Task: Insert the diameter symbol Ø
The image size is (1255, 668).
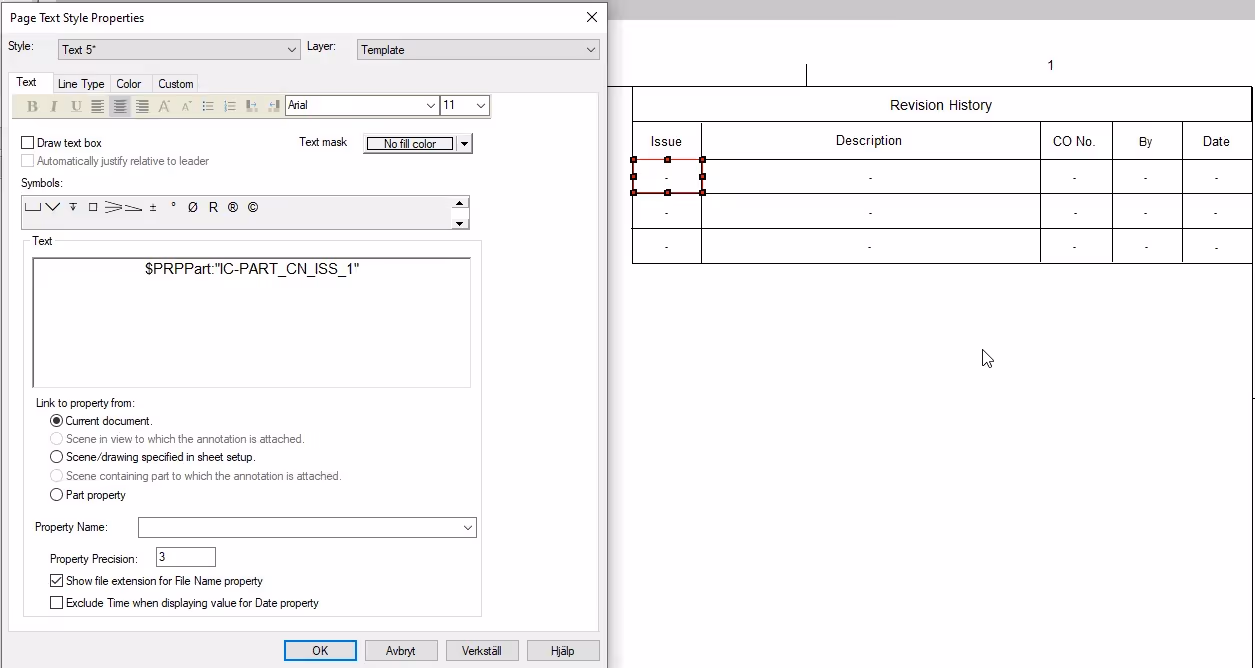Action: tap(192, 207)
